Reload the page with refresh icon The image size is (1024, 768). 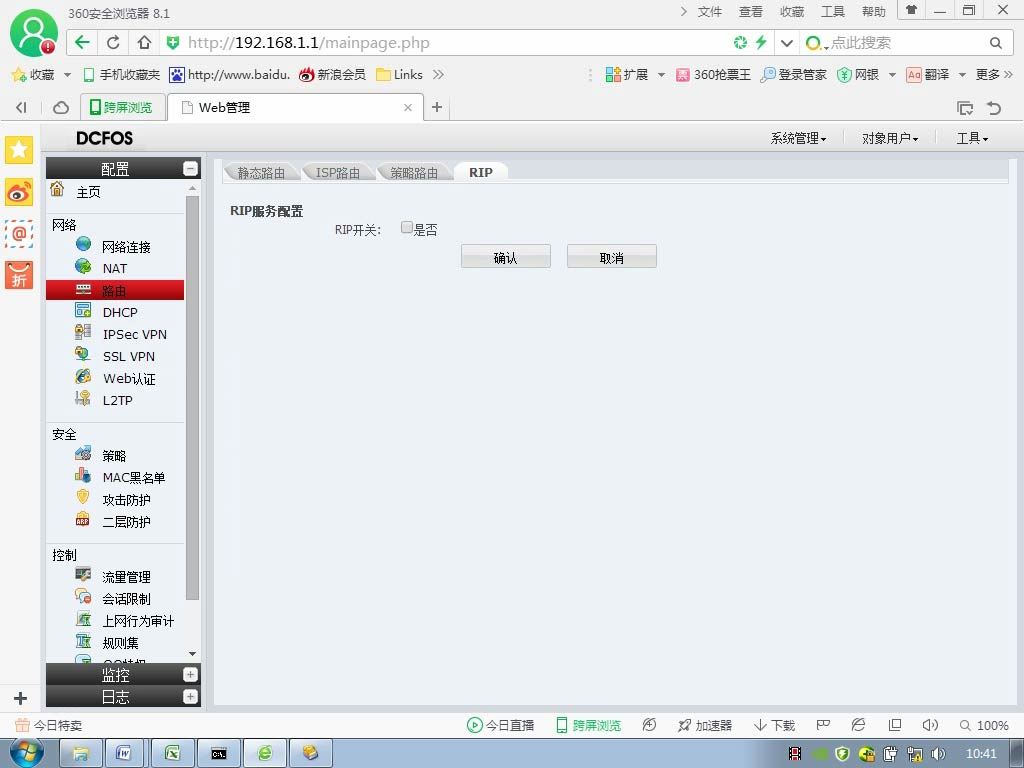(x=113, y=43)
